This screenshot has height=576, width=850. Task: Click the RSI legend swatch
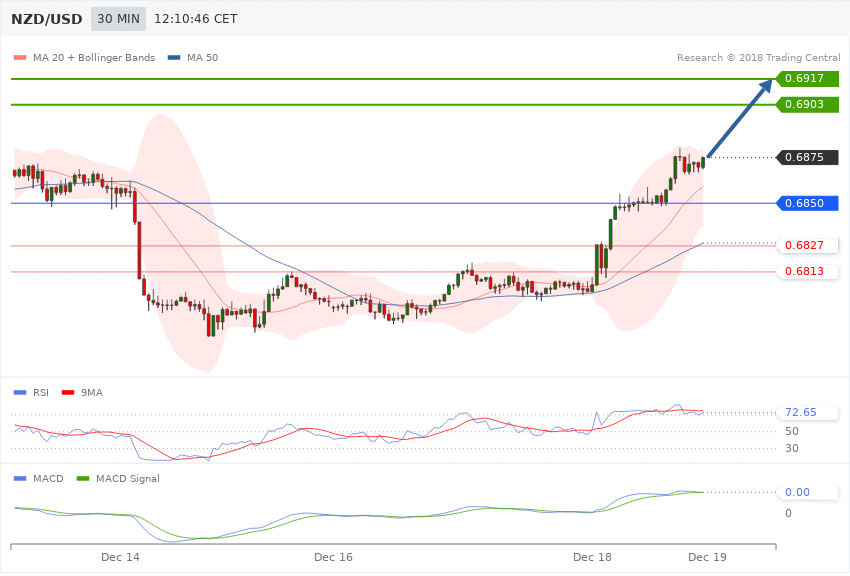tap(20, 392)
